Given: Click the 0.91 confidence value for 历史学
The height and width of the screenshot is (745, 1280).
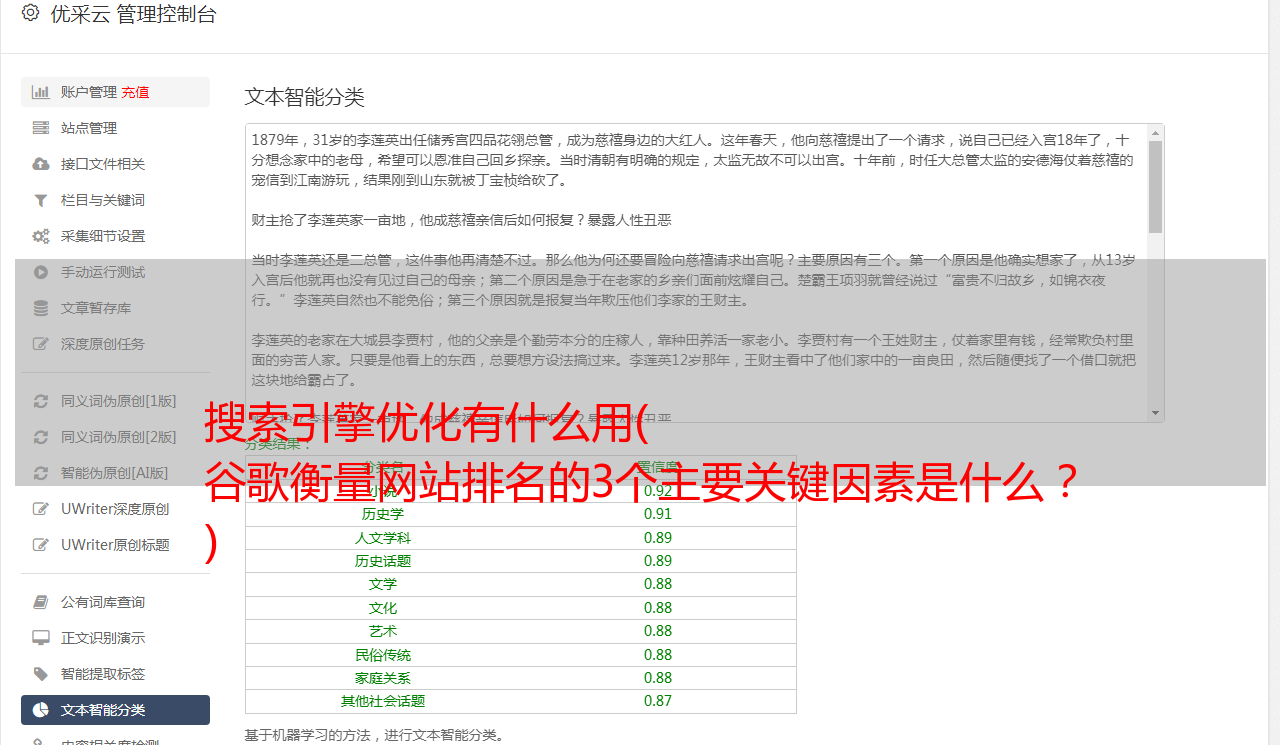Looking at the screenshot, I should click(658, 514).
